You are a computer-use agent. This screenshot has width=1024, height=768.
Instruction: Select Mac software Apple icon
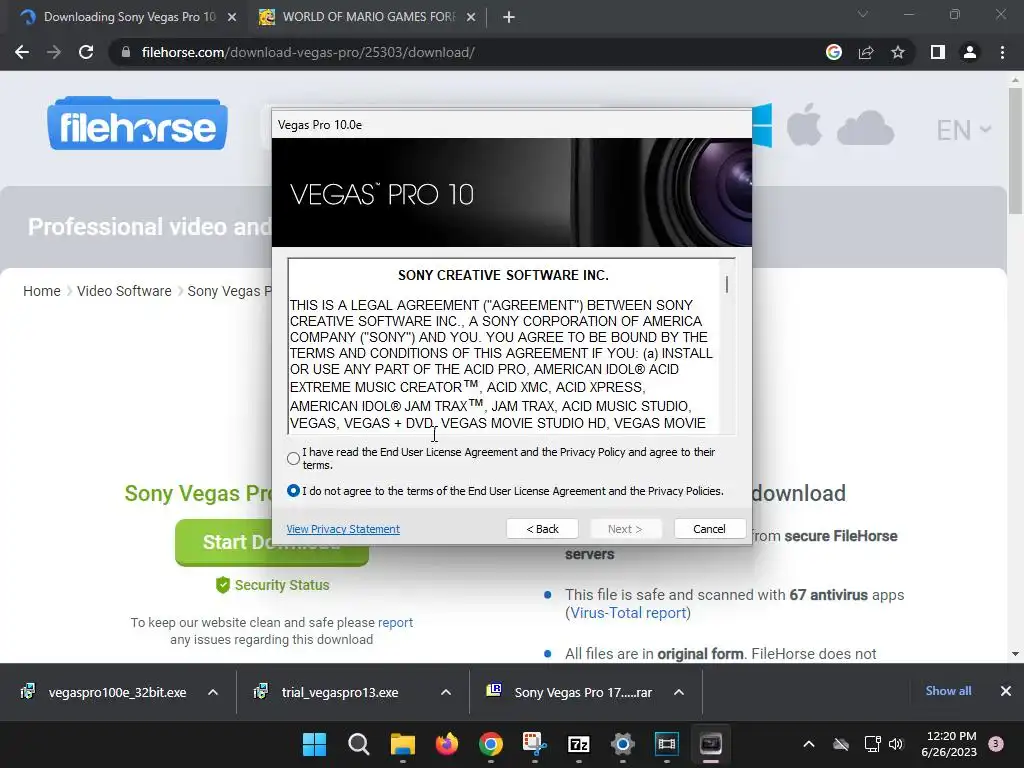pos(804,124)
